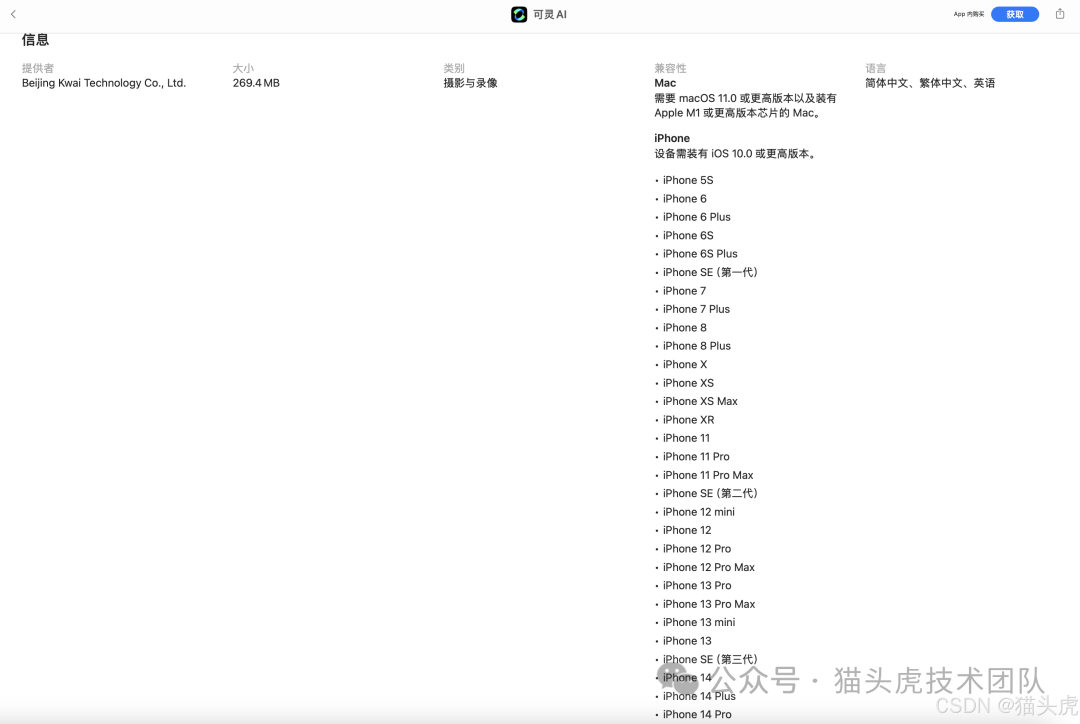This screenshot has height=724, width=1080.
Task: Click the iPhone SE (第二代) entry
Action: coord(710,494)
